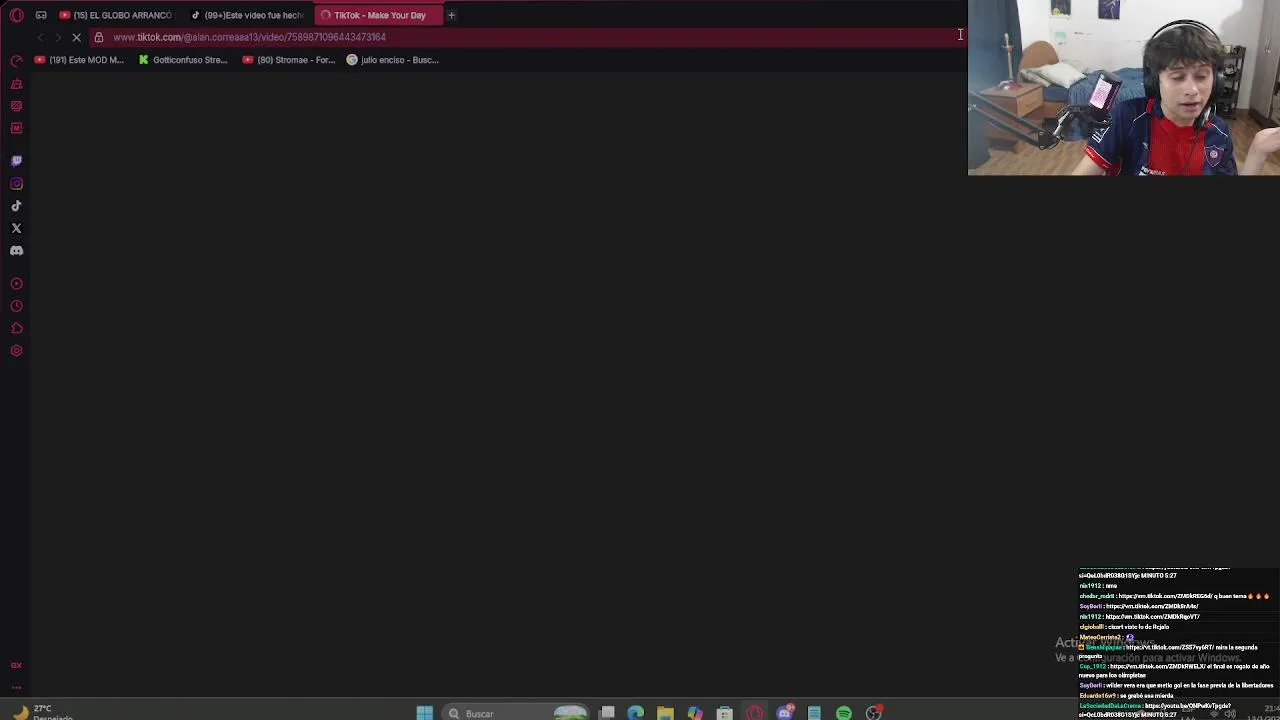The image size is (1280, 720).
Task: Open the Windows Start menu
Action: (424, 713)
